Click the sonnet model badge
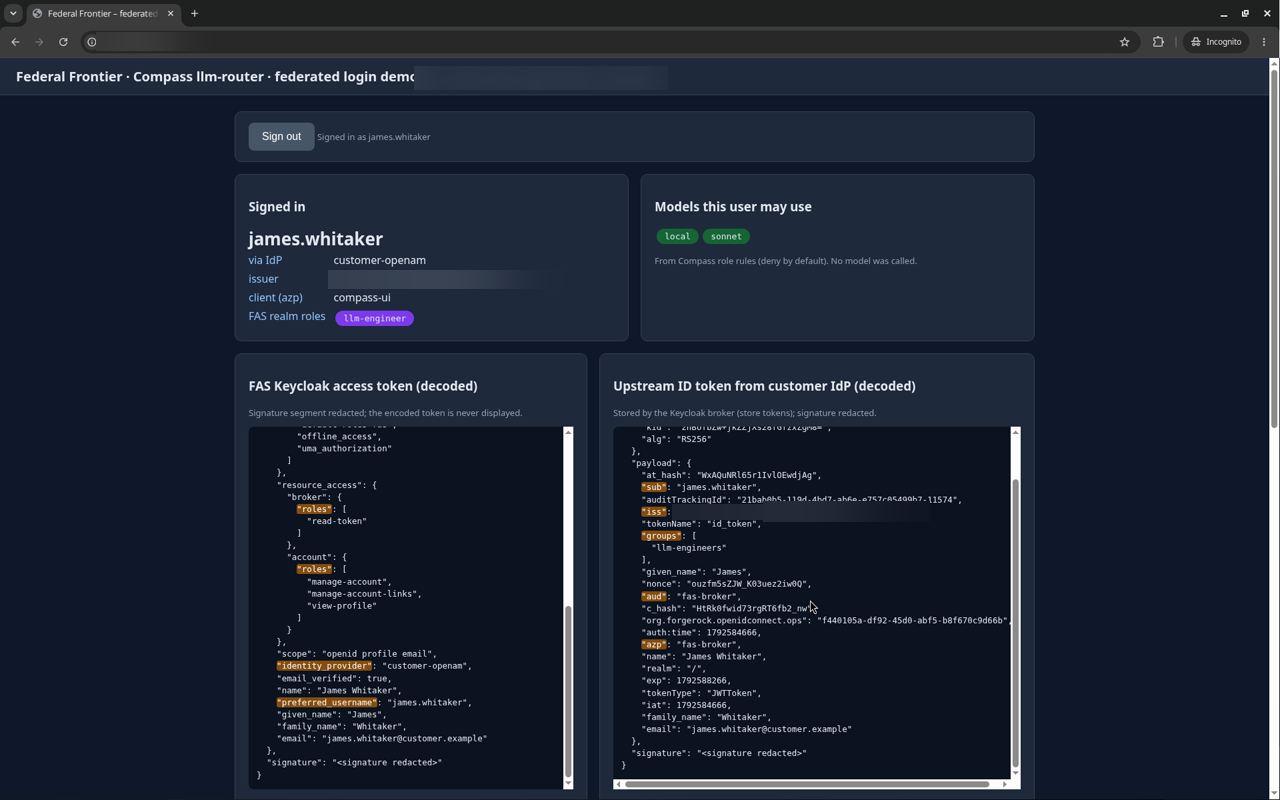Image resolution: width=1280 pixels, height=800 pixels. (726, 237)
